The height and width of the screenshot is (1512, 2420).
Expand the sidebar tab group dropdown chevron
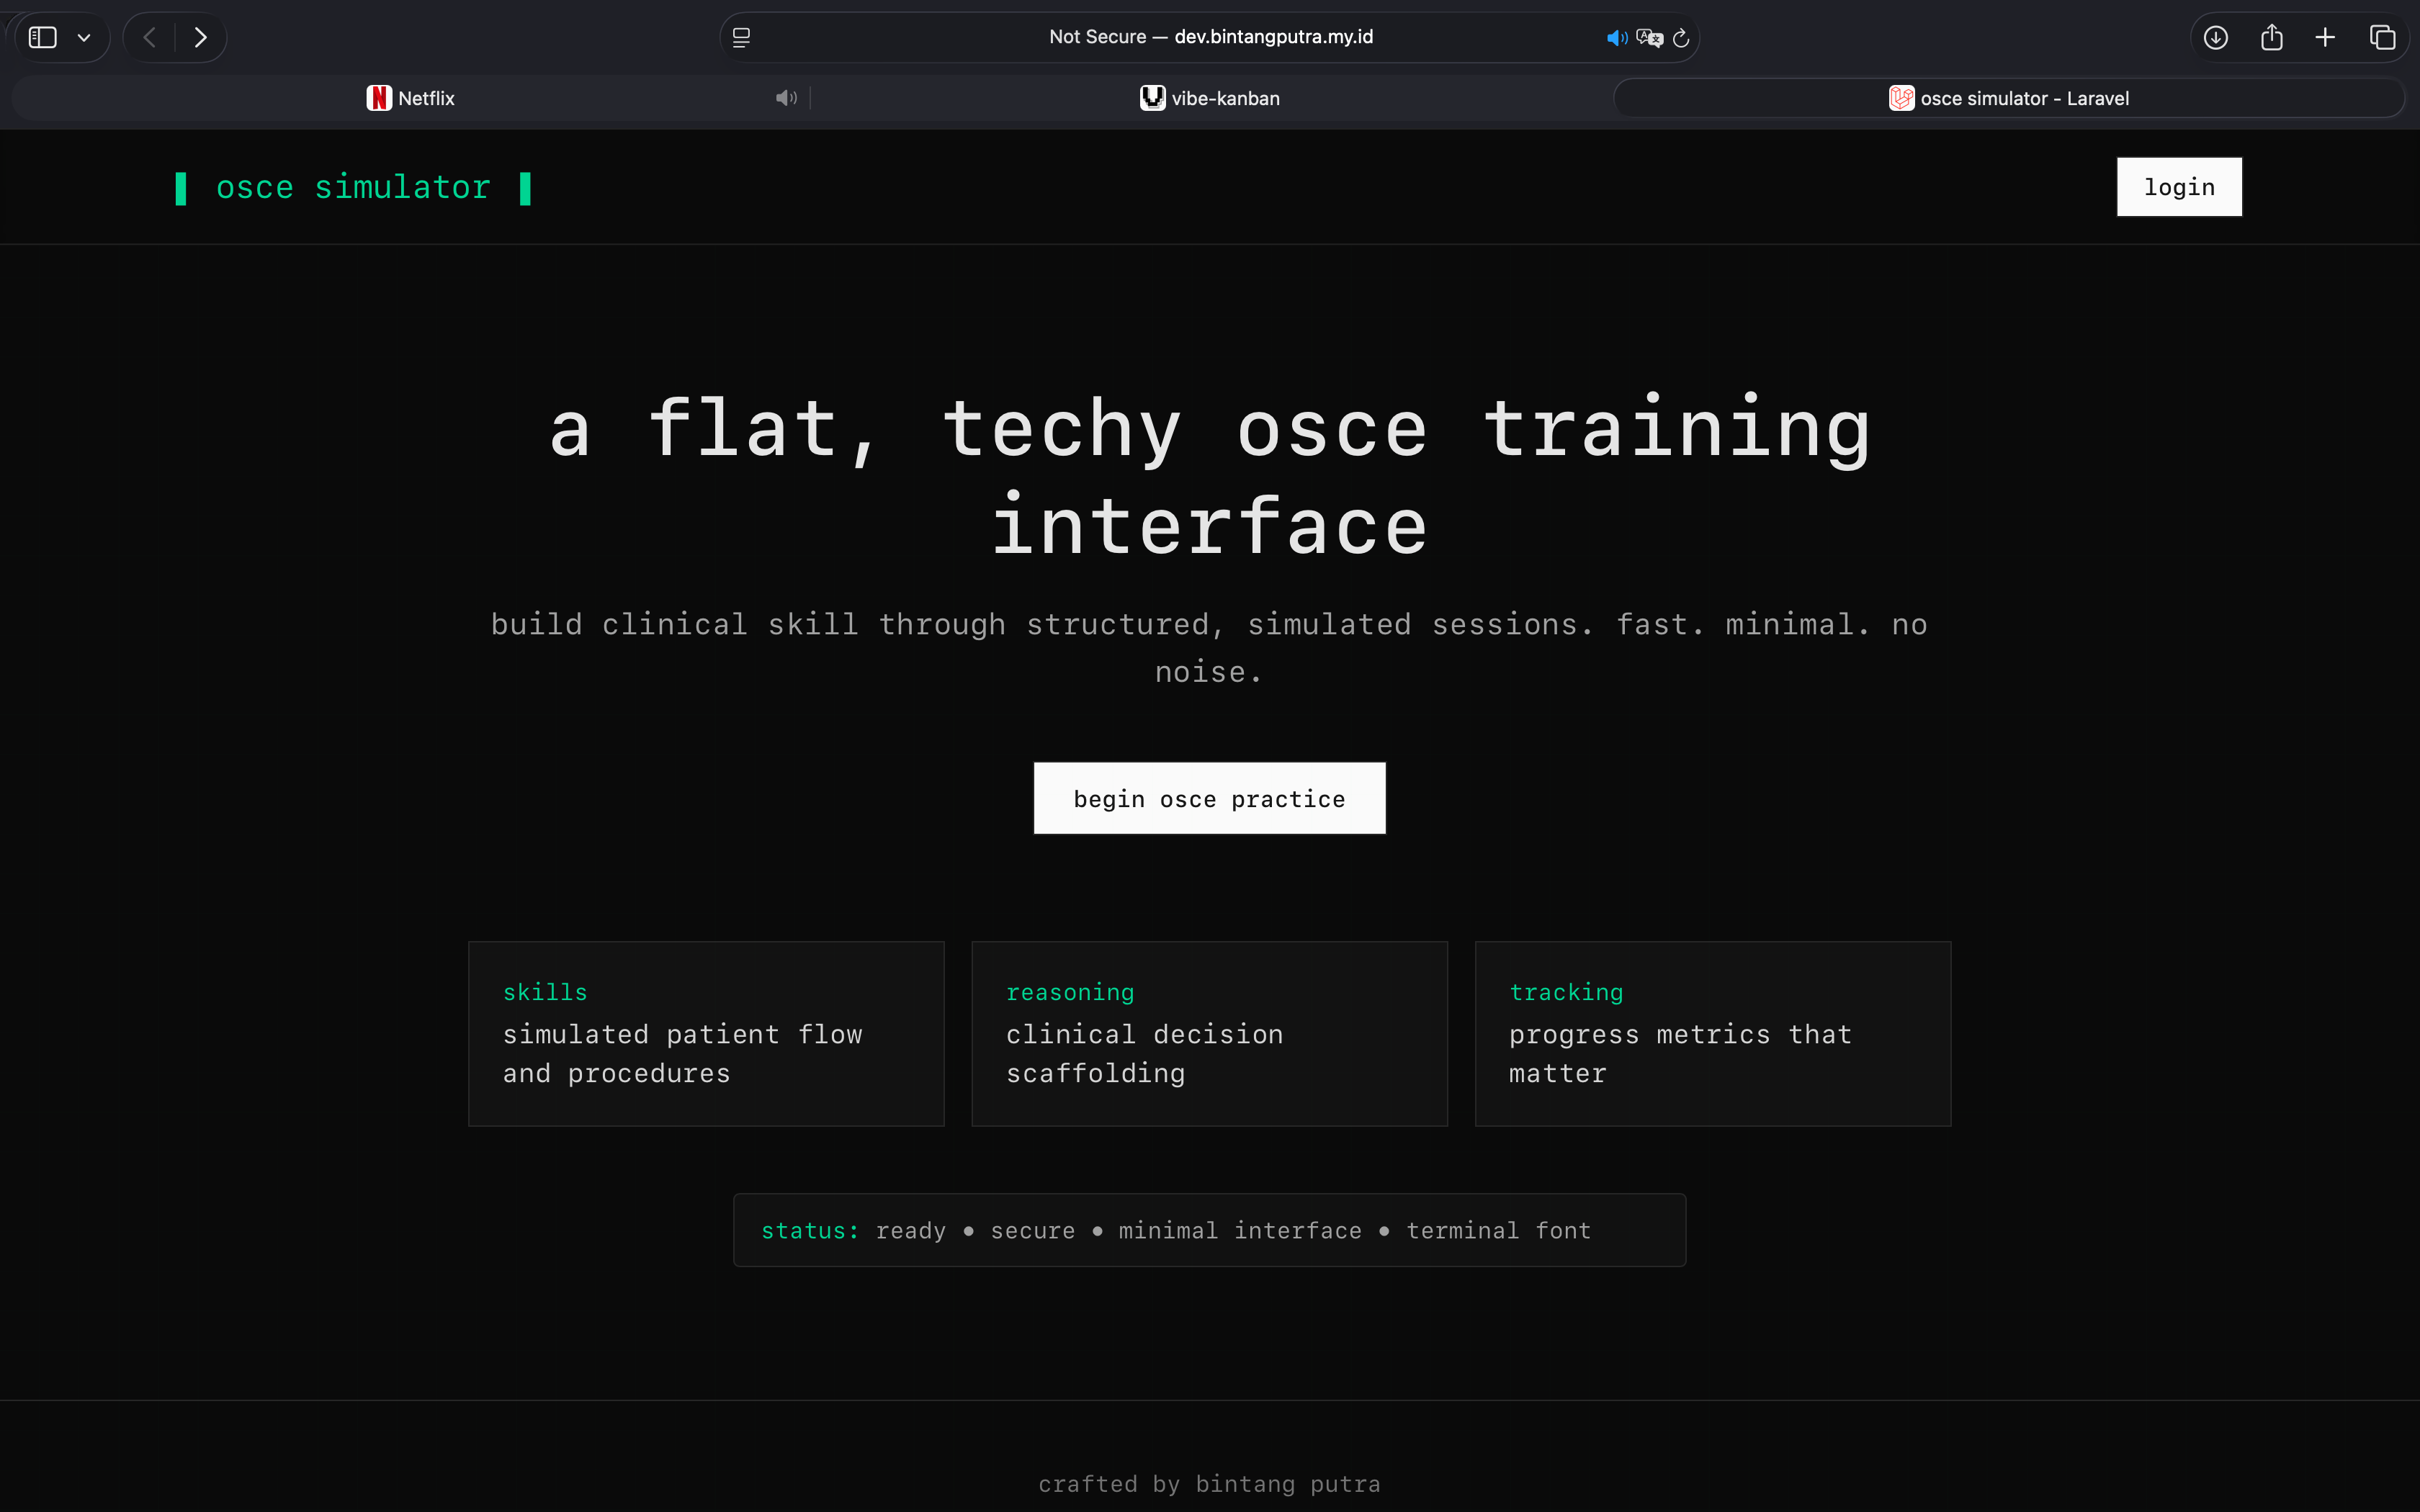click(x=84, y=37)
